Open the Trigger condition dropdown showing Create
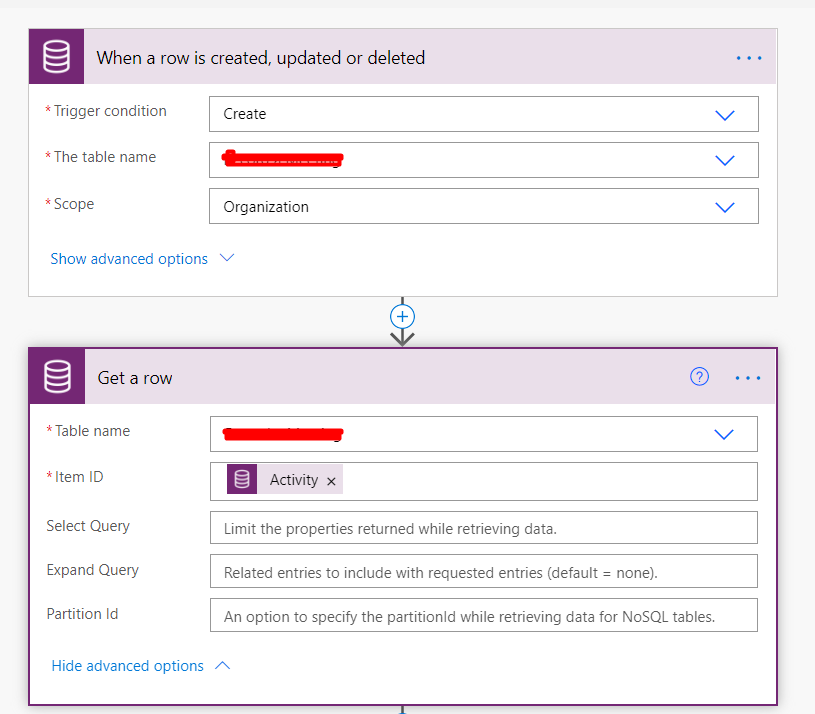815x714 pixels. [x=725, y=114]
